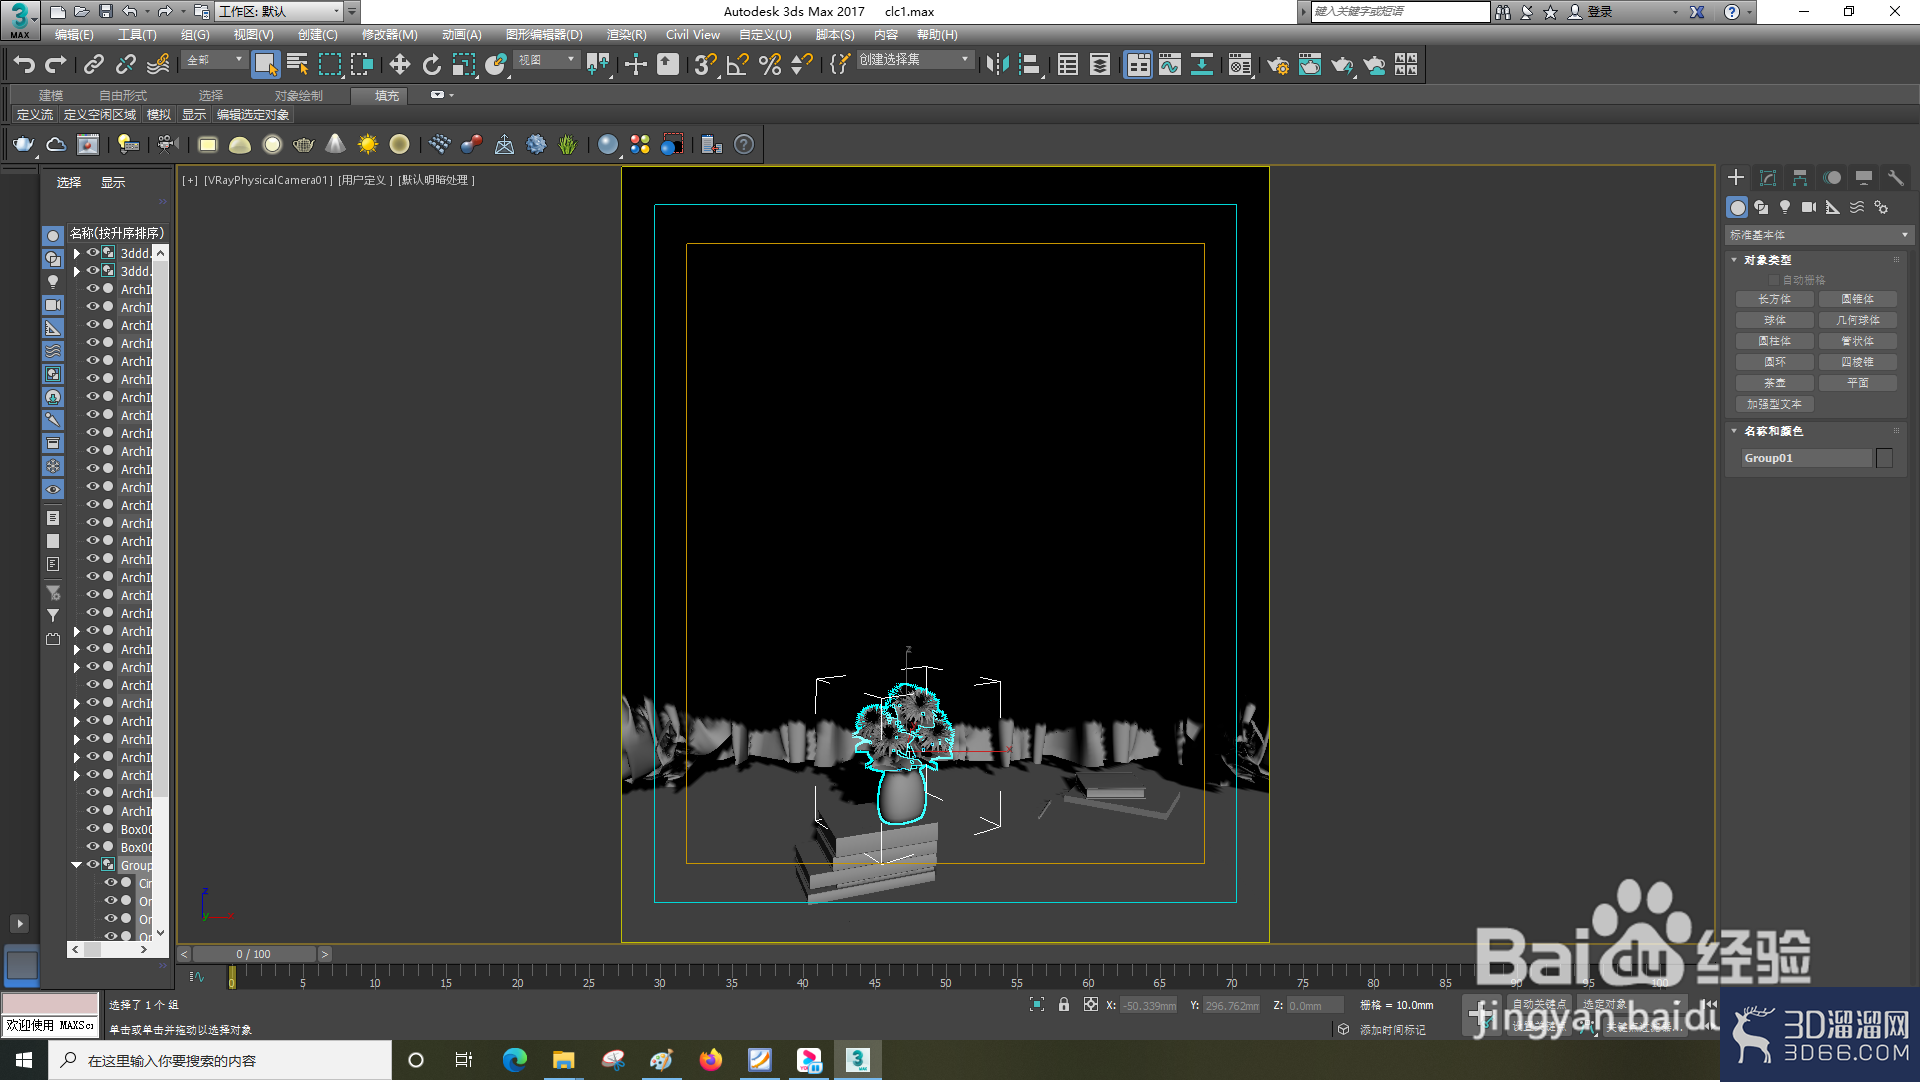Toggle the selection lock icon in status bar
This screenshot has height=1082, width=1920.
click(1064, 1005)
